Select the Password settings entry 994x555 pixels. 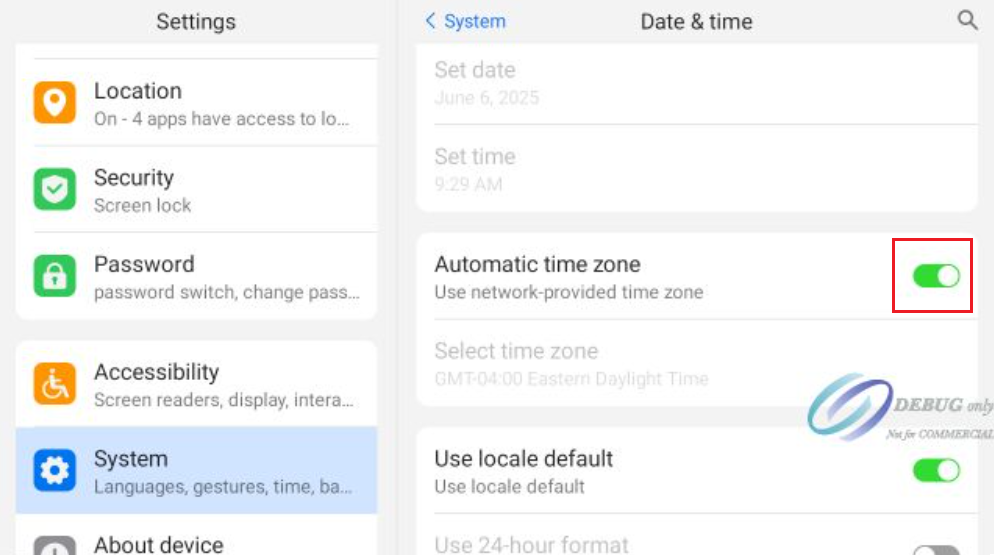(x=222, y=277)
